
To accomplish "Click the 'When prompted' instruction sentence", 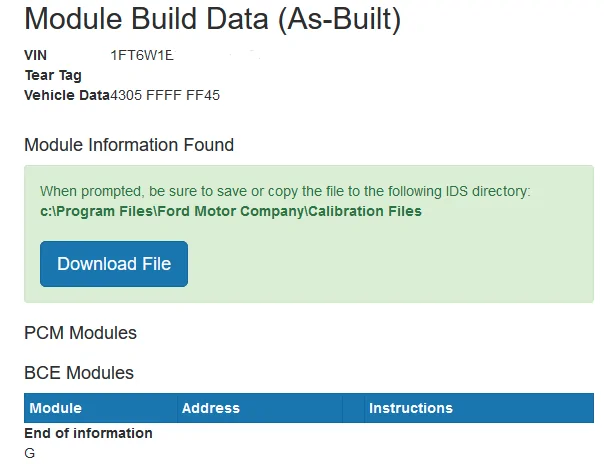I will click(285, 191).
